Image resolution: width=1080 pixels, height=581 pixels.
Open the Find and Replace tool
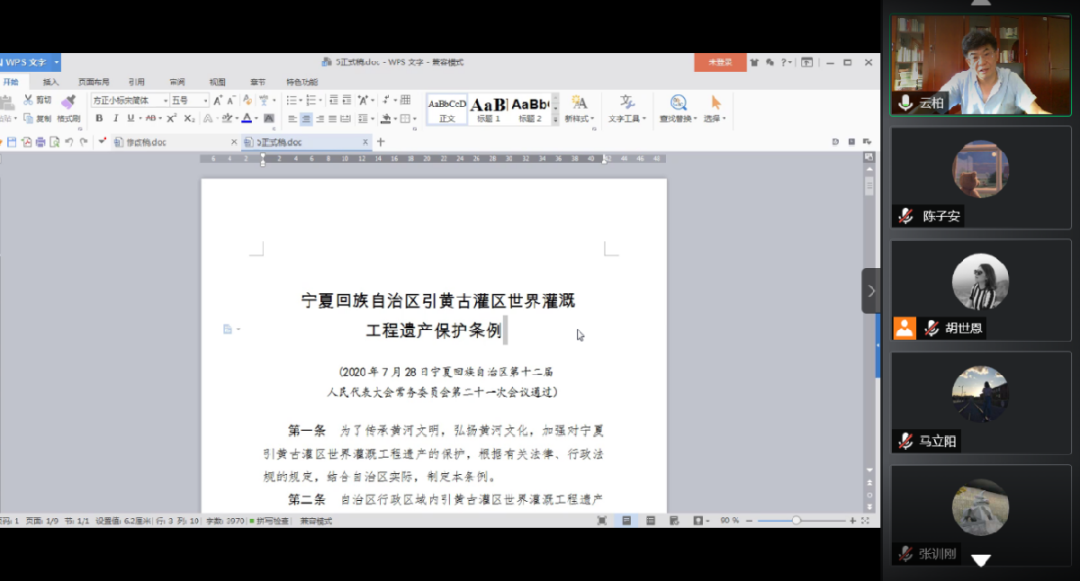coord(678,107)
